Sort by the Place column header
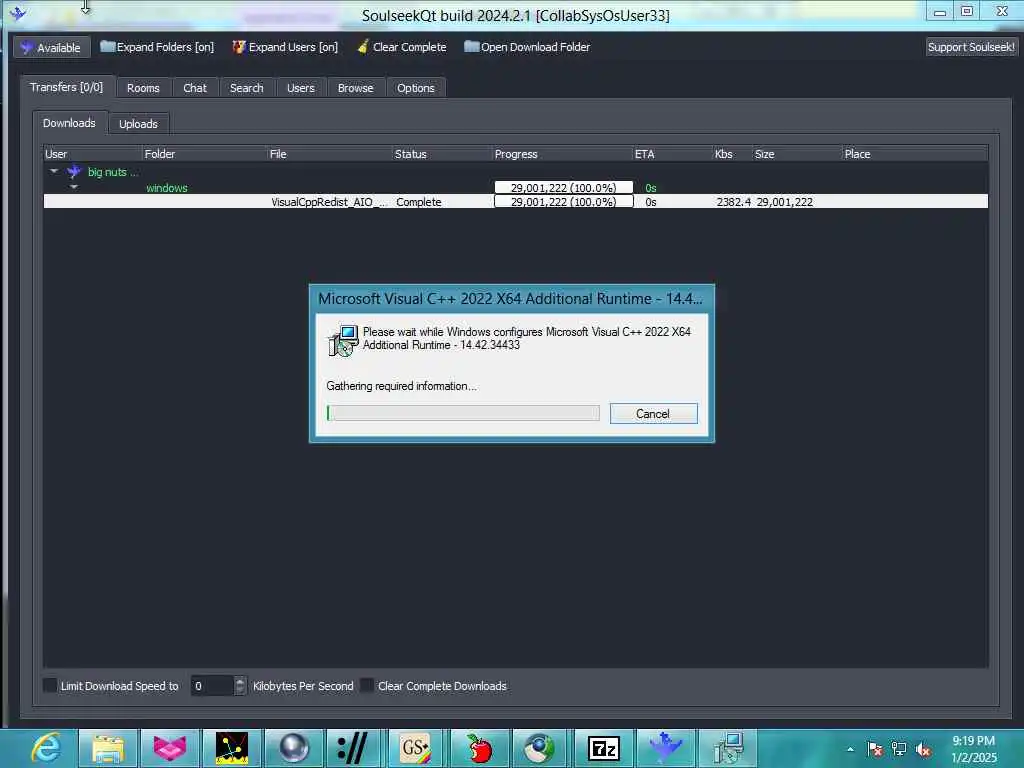This screenshot has width=1024, height=768. tap(914, 154)
